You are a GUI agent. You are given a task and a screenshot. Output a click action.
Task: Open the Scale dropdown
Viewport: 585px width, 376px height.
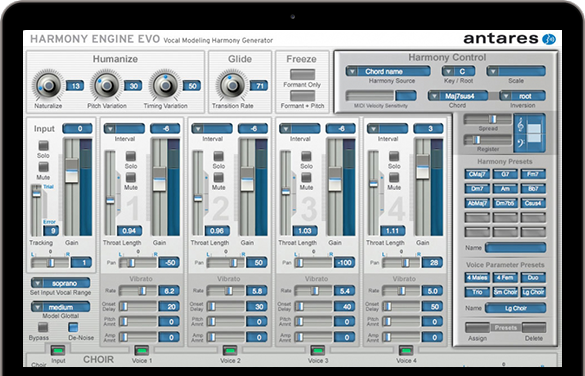[516, 71]
